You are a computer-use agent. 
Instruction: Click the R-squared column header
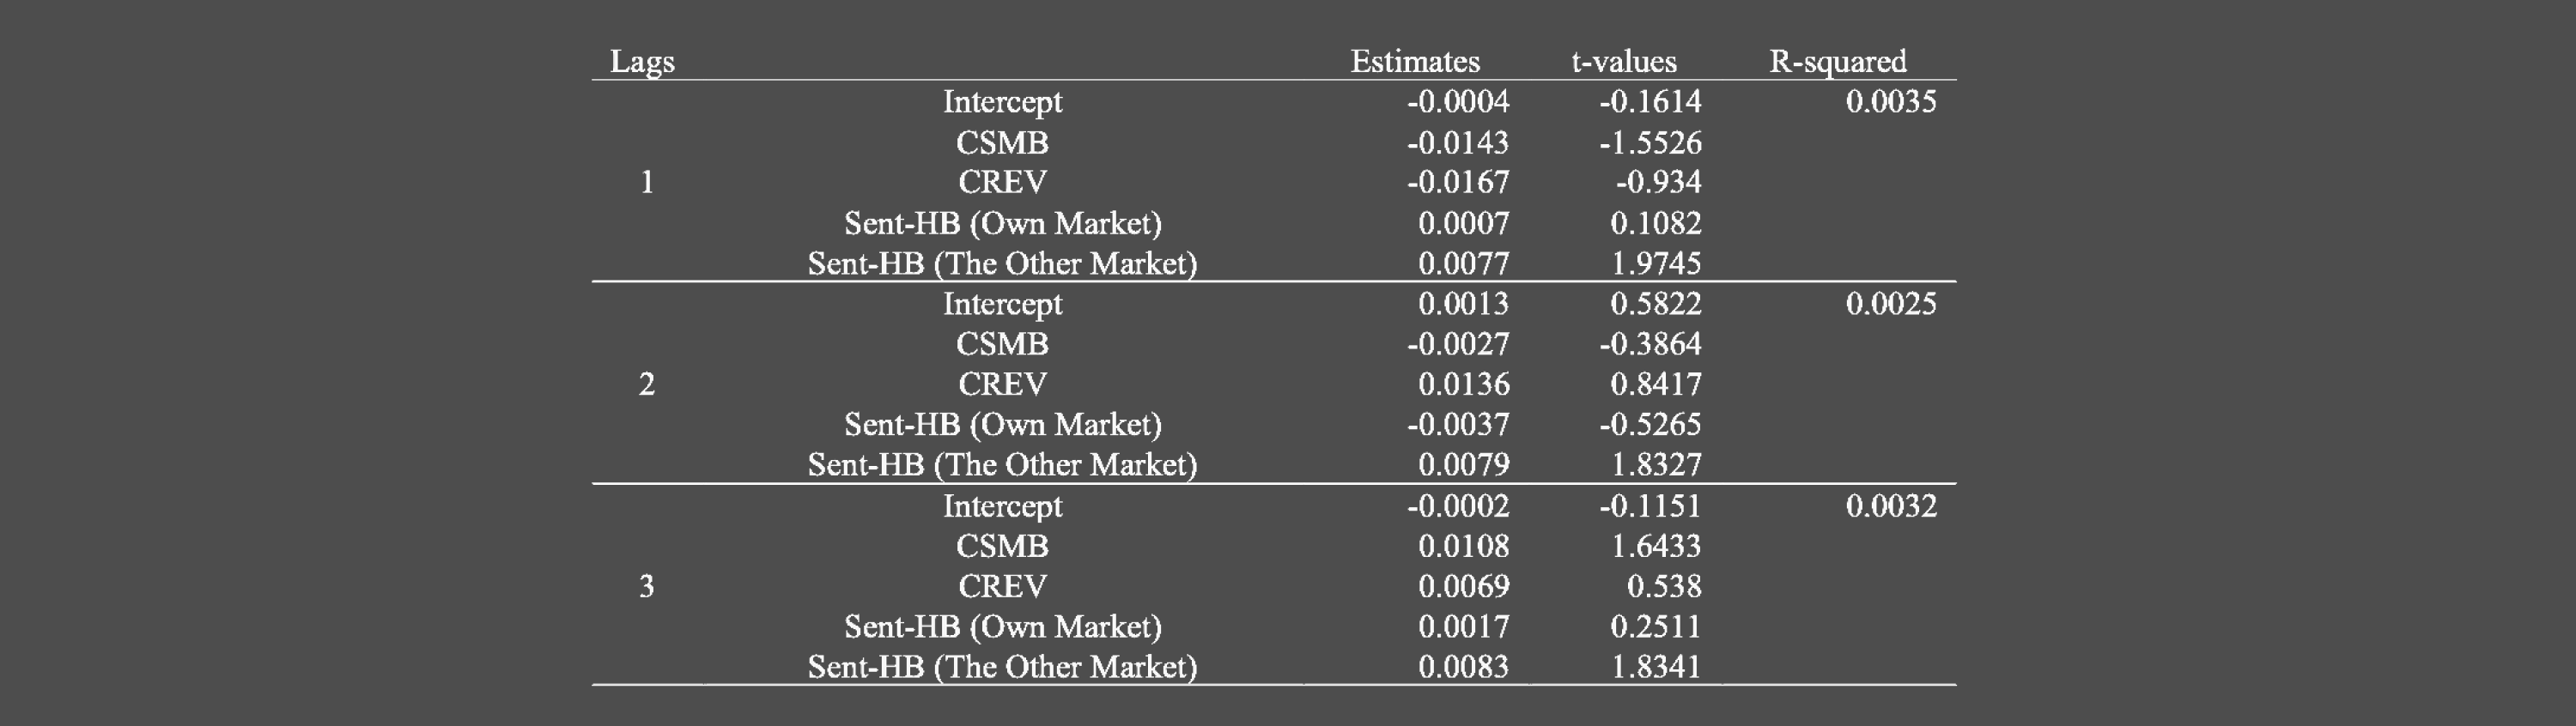(x=1837, y=62)
